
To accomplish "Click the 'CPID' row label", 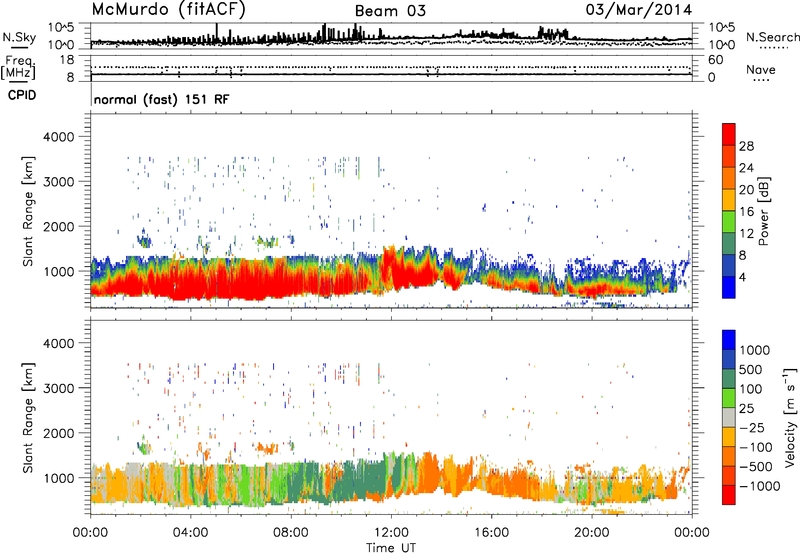I will pos(22,95).
